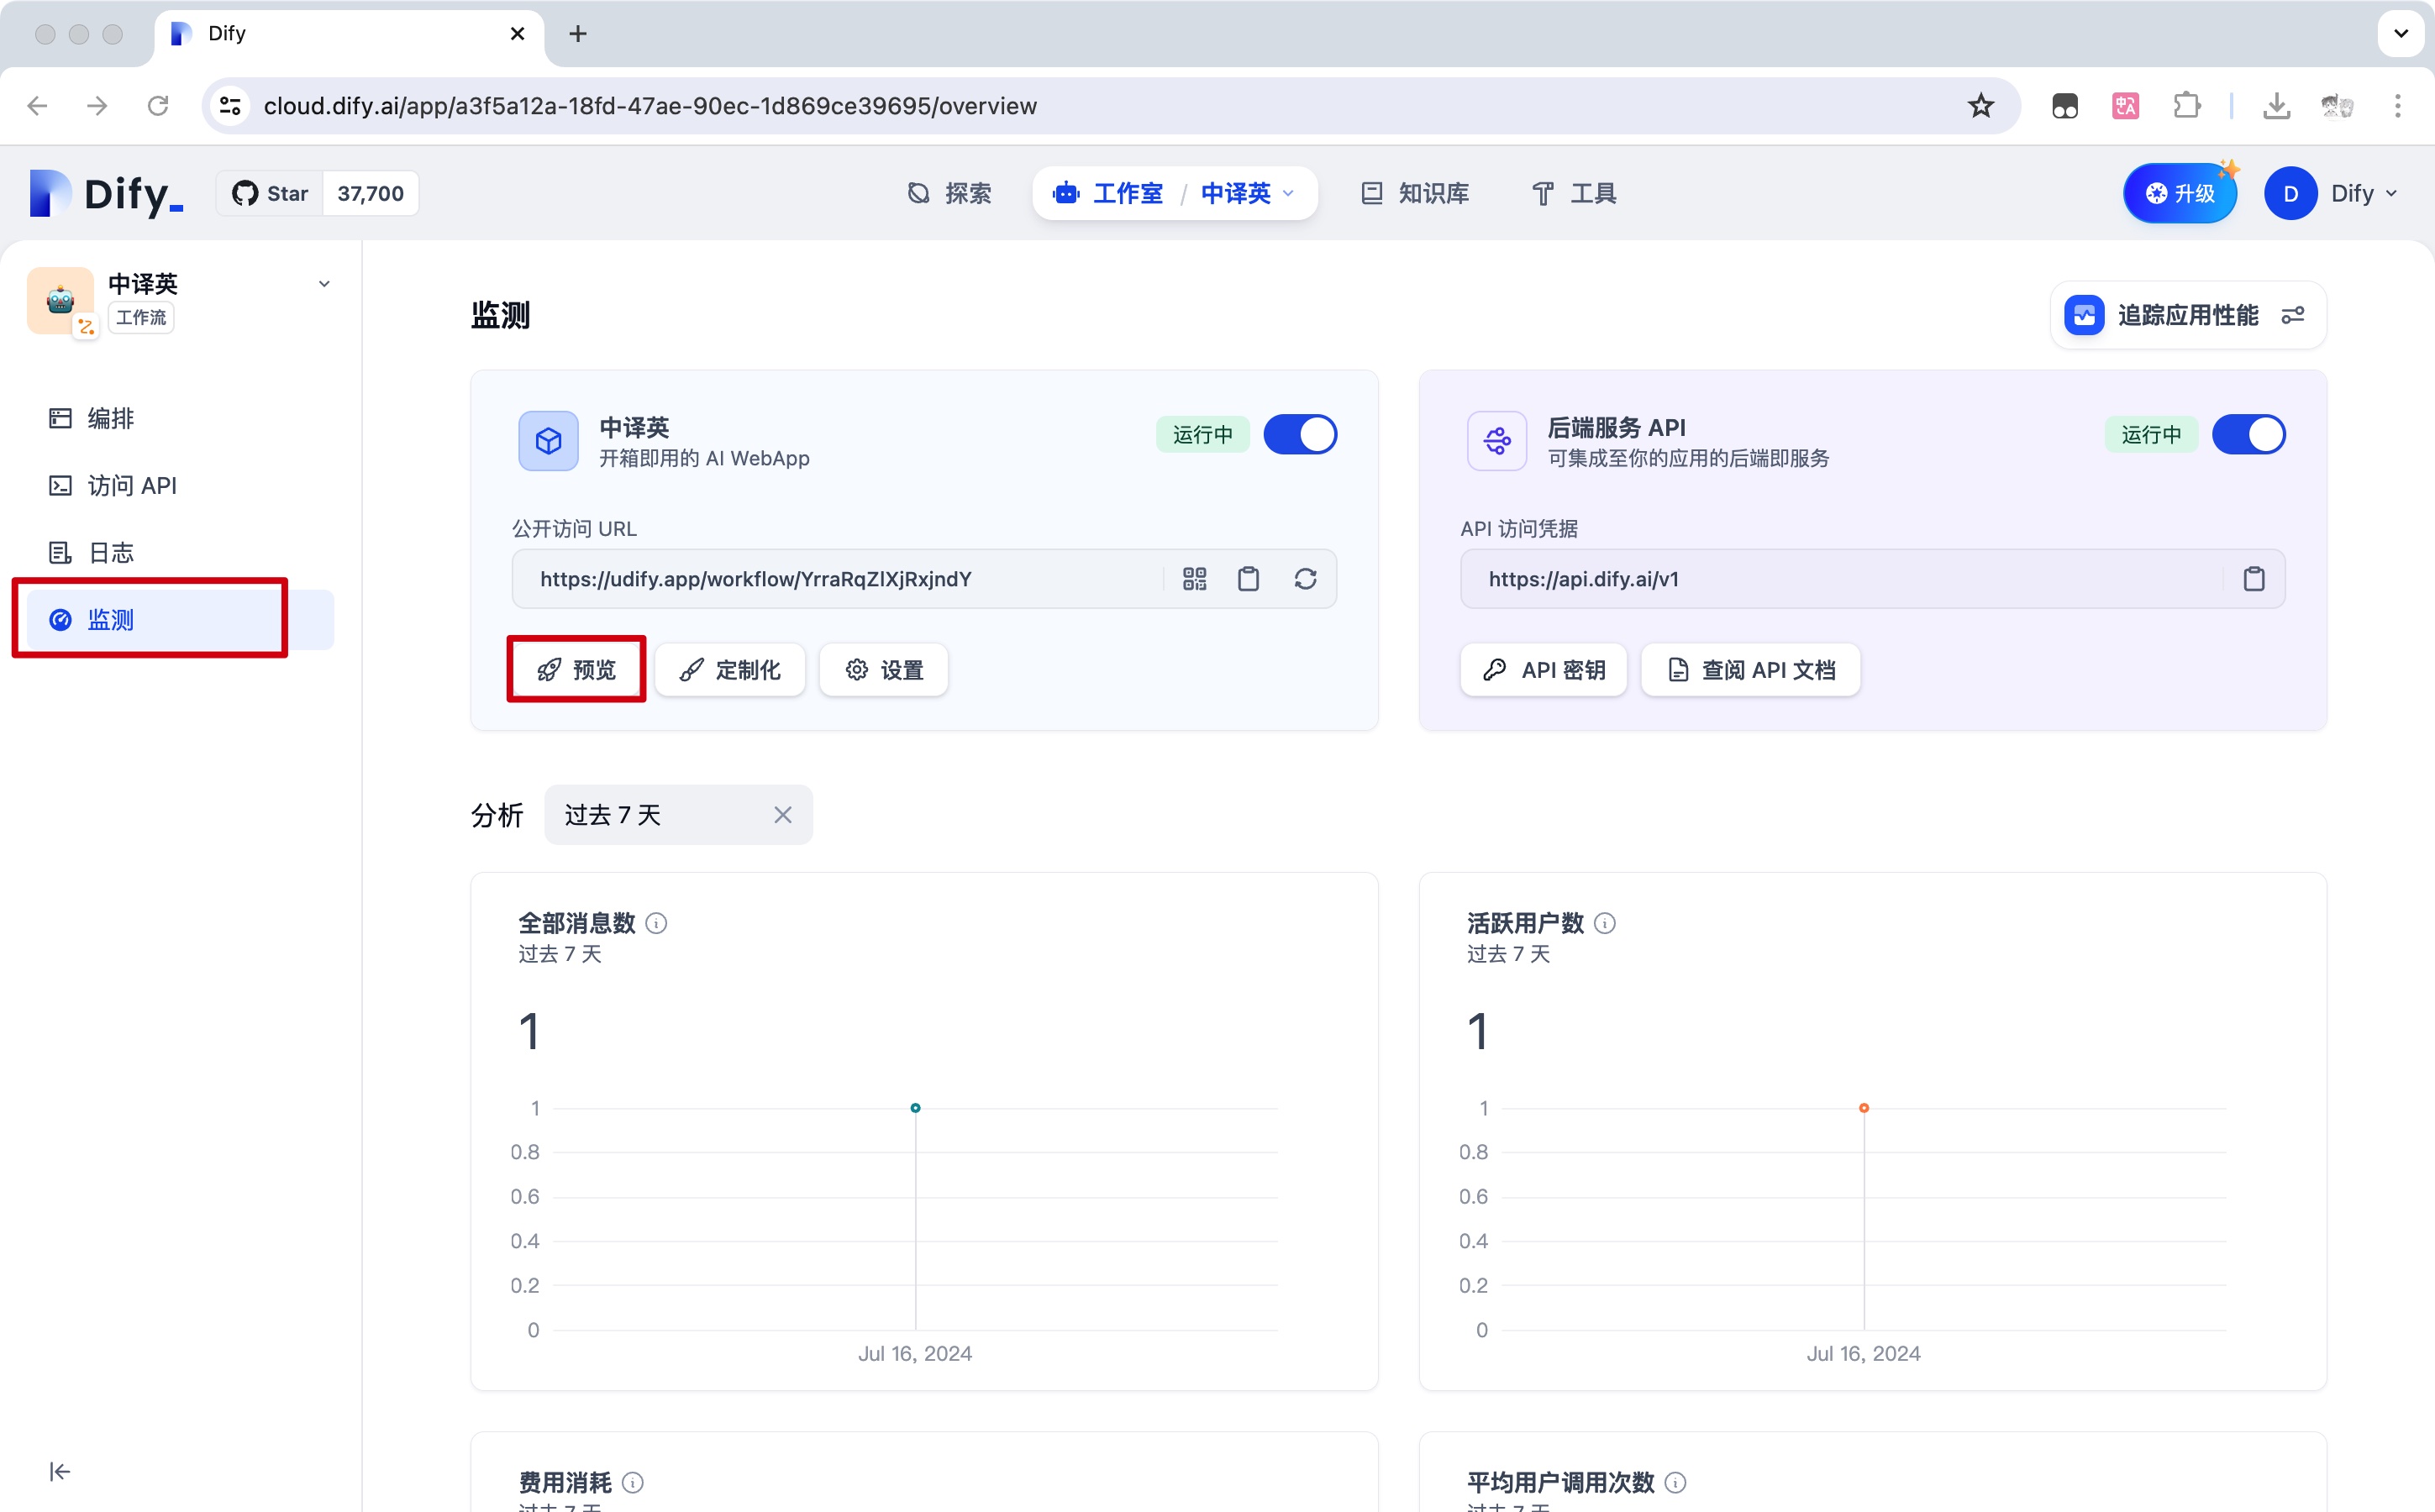Expand the 中译英 app info chevron in sidebar
This screenshot has width=2435, height=1512.
point(324,284)
